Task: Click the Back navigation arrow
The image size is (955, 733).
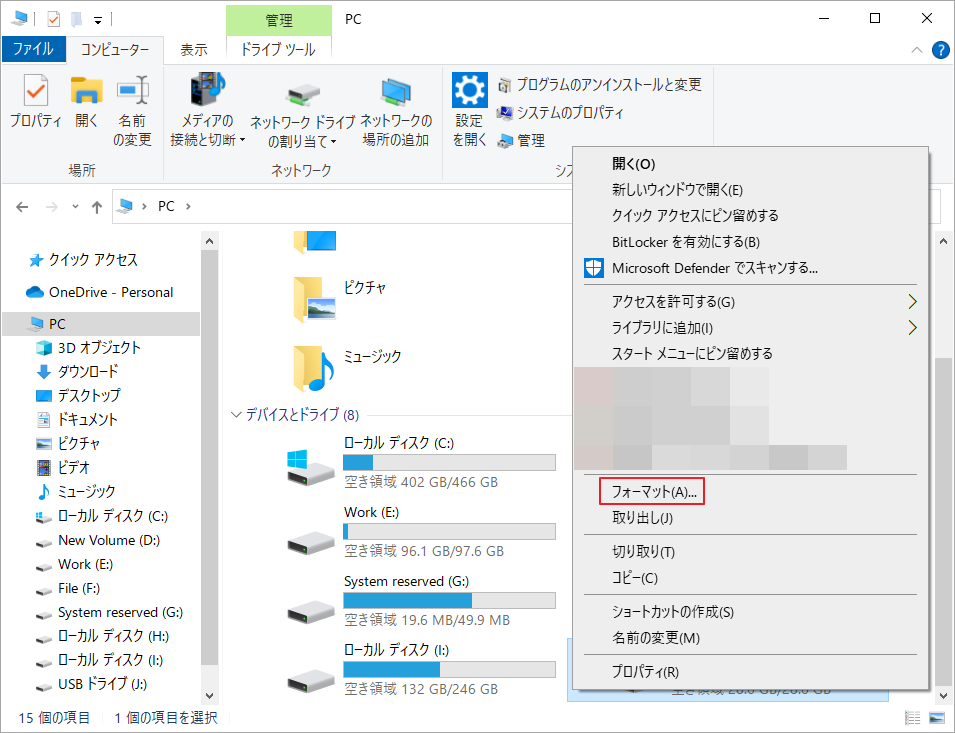Action: (x=23, y=207)
